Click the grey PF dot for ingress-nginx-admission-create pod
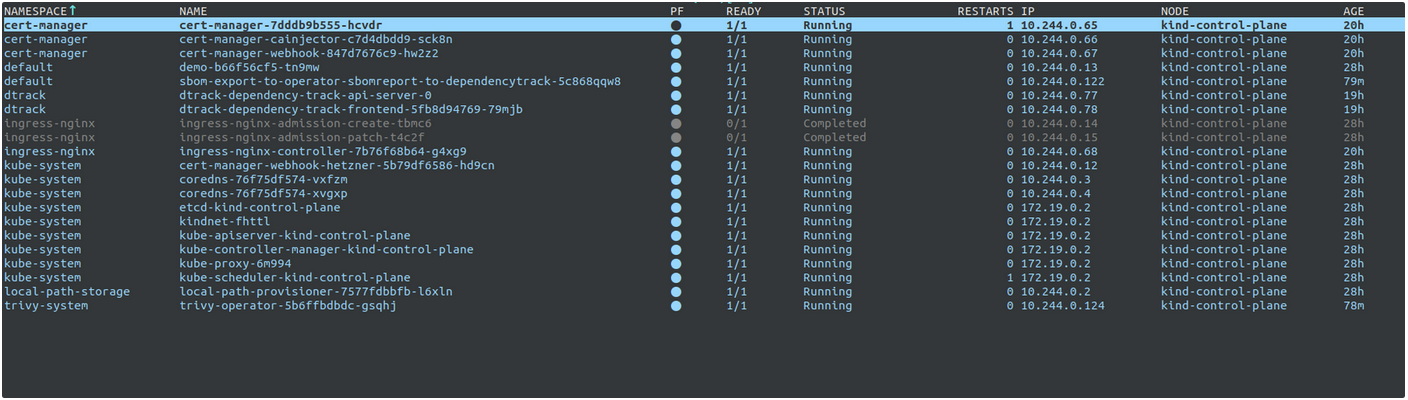Screen dimensions: 1408x400 [x=676, y=123]
